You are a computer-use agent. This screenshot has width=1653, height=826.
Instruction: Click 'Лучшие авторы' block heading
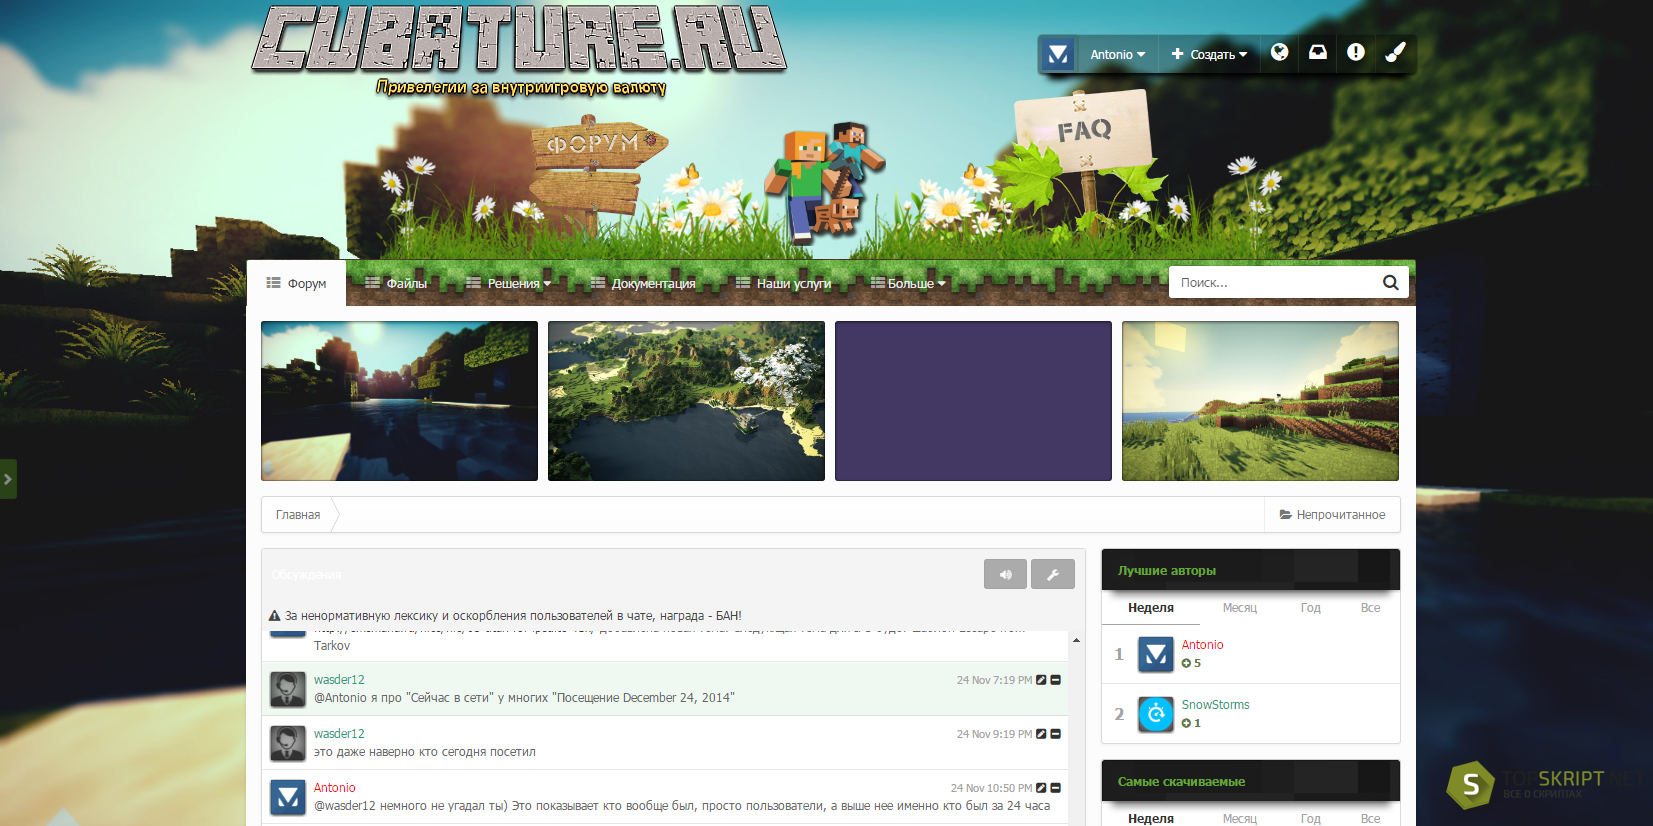click(x=1167, y=571)
